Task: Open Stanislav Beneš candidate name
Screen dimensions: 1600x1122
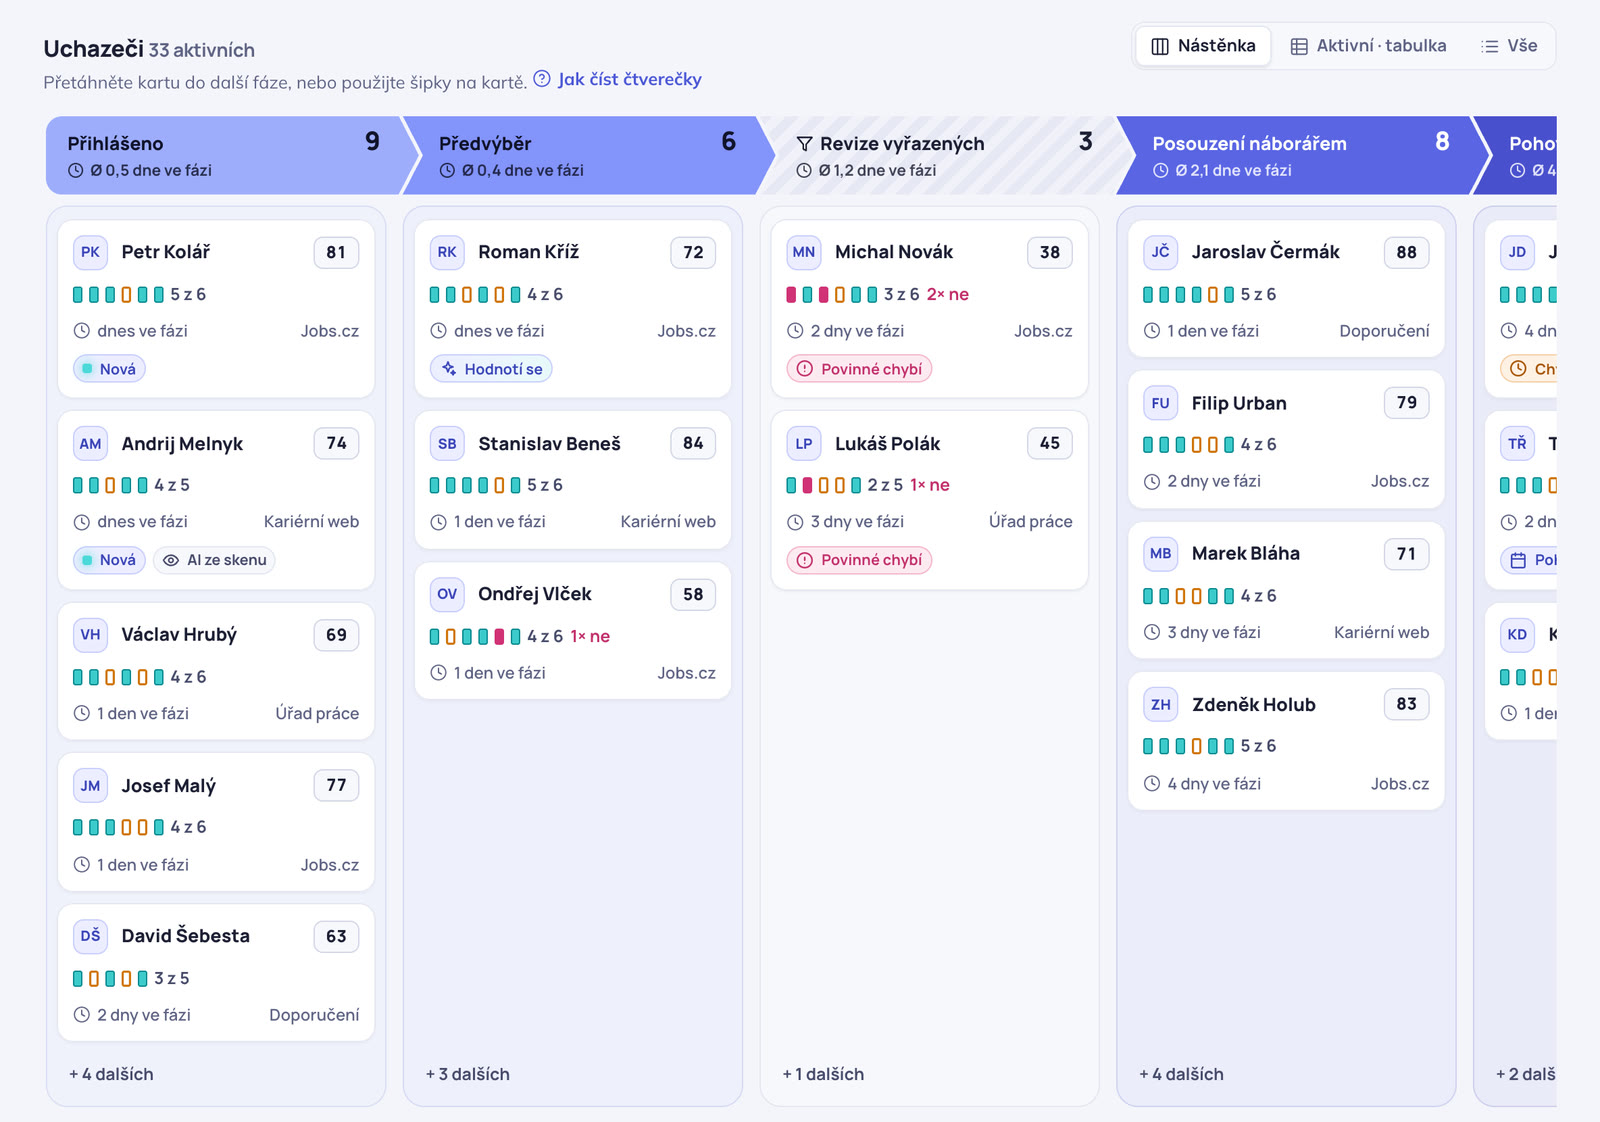Action: [549, 444]
